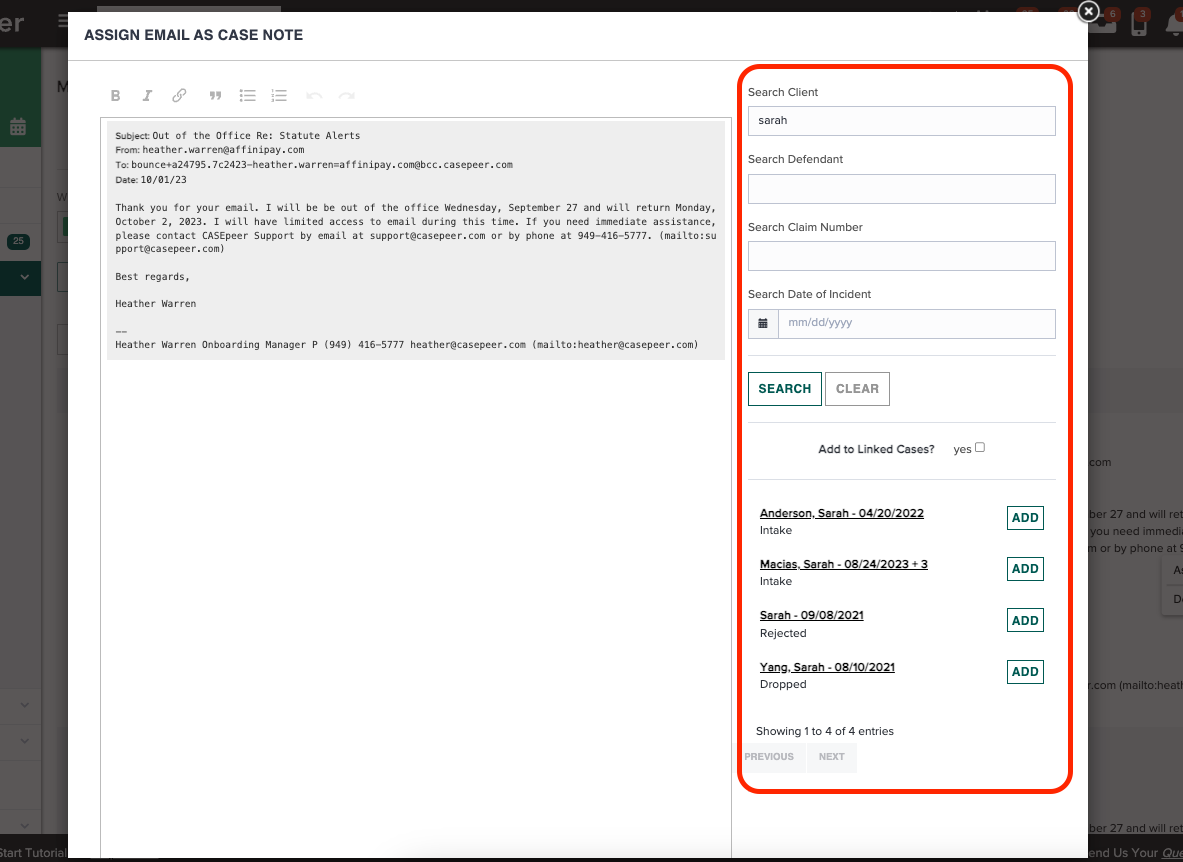Click the 25 badge in sidebar
The image size is (1183, 862).
tap(18, 241)
